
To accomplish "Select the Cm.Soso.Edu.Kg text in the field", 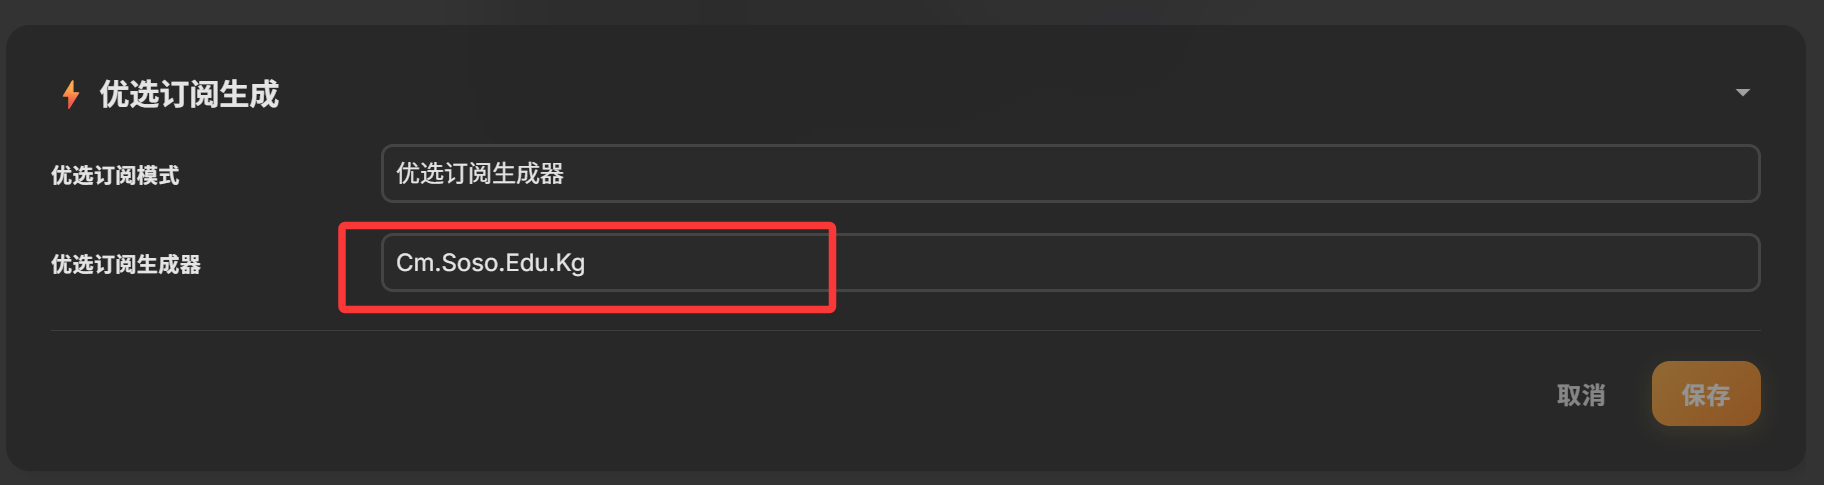I will tap(490, 263).
